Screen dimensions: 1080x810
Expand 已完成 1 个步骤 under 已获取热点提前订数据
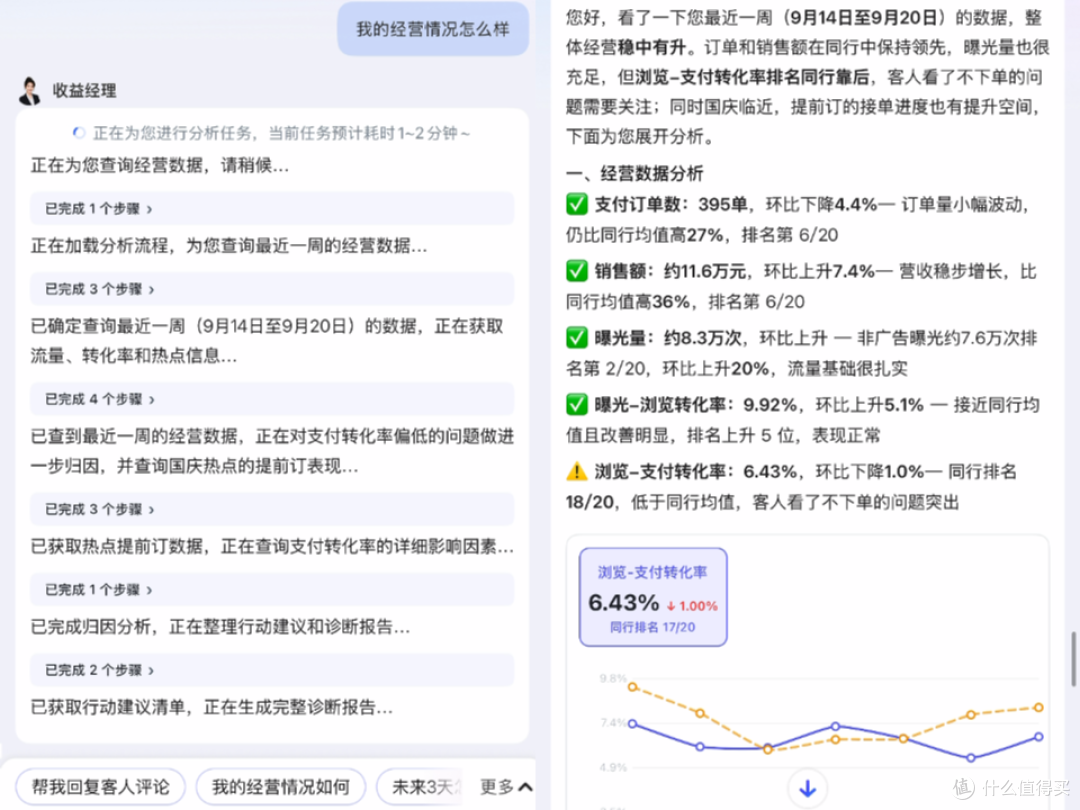tap(272, 590)
